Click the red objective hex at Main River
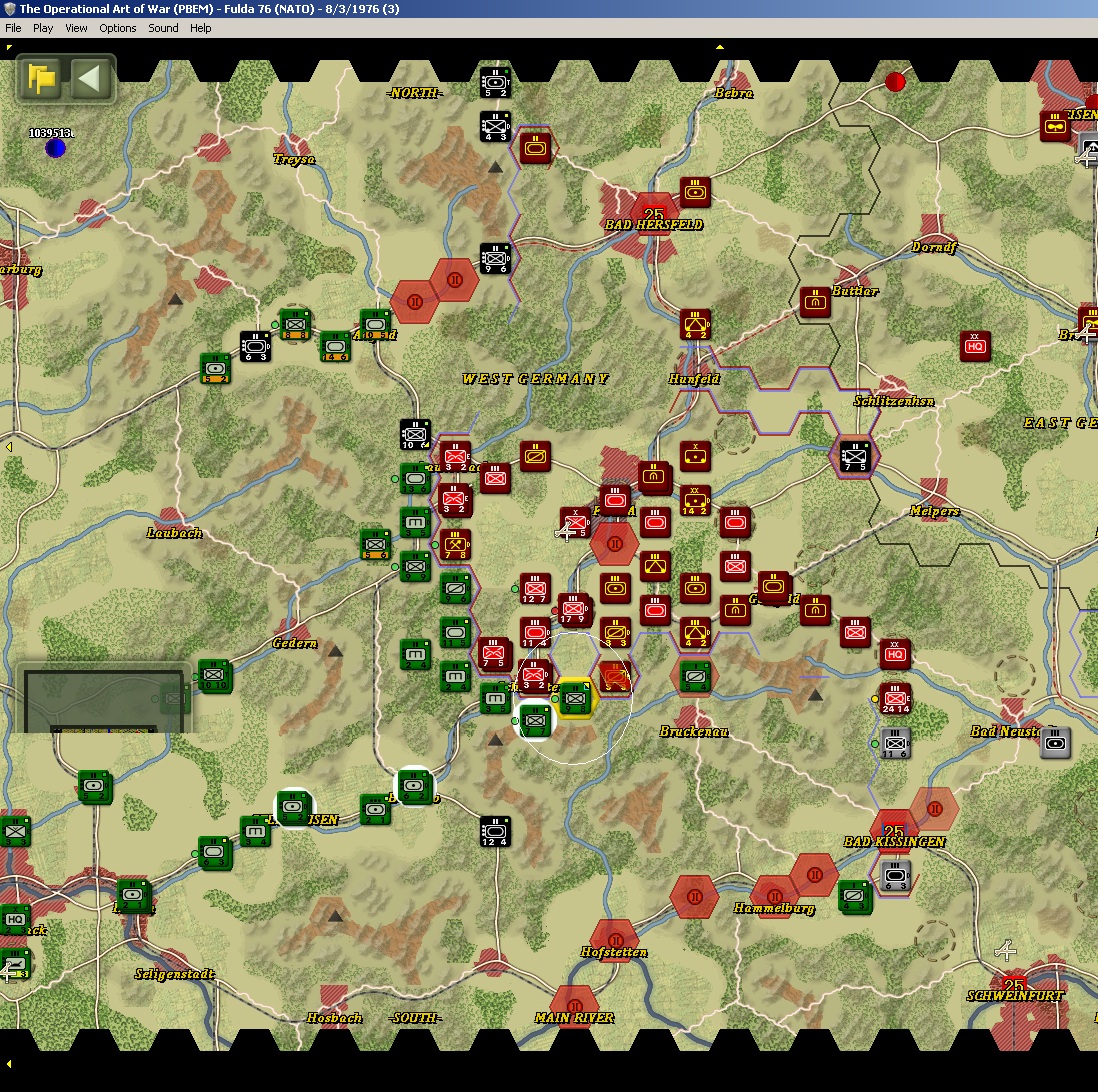The image size is (1098, 1092). [575, 1006]
